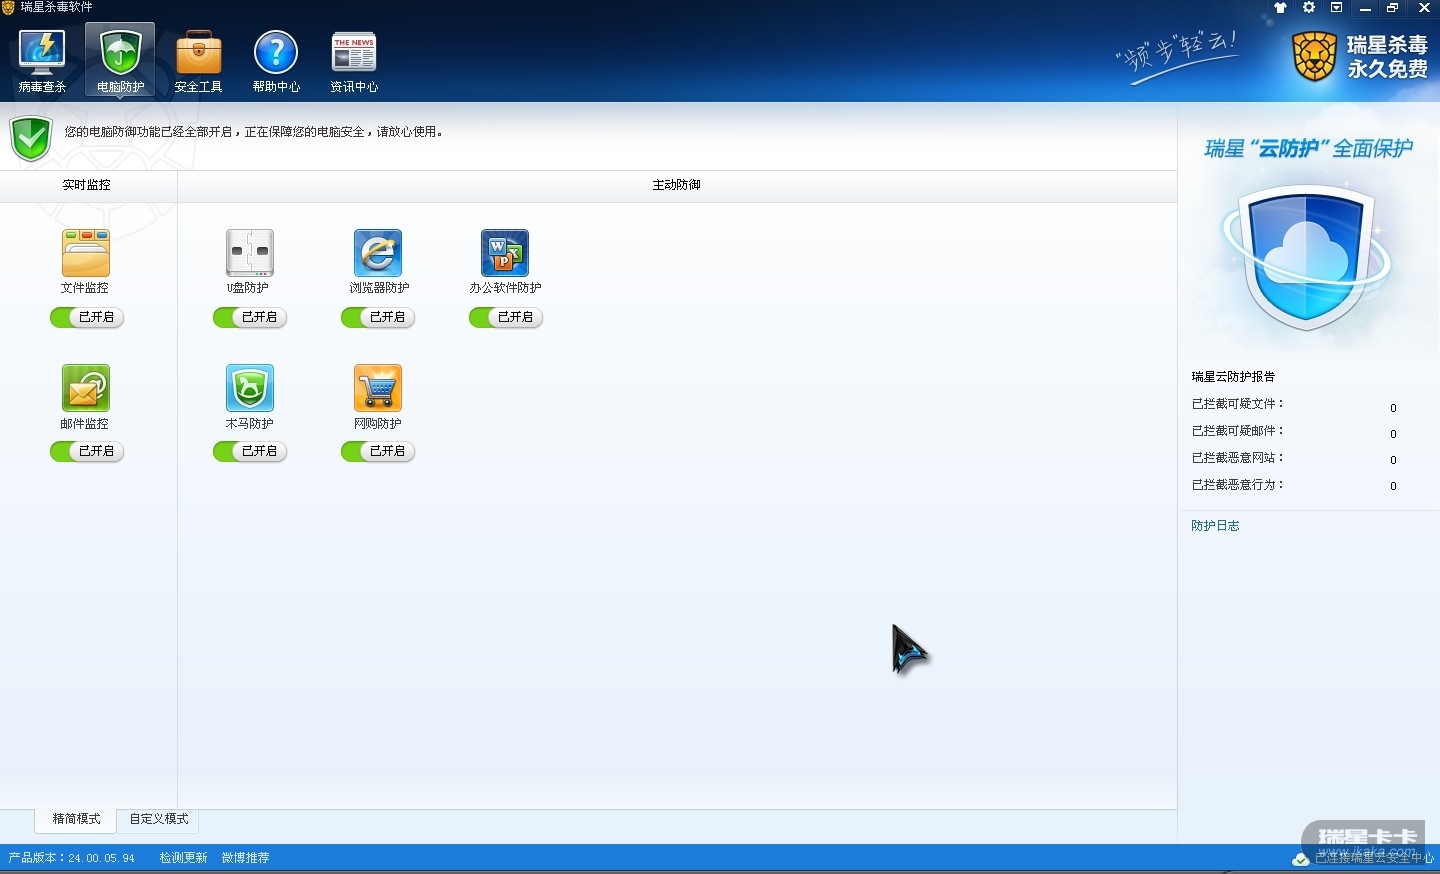Click the cloud protection shield graphic
This screenshot has width=1440, height=874.
click(x=1306, y=257)
